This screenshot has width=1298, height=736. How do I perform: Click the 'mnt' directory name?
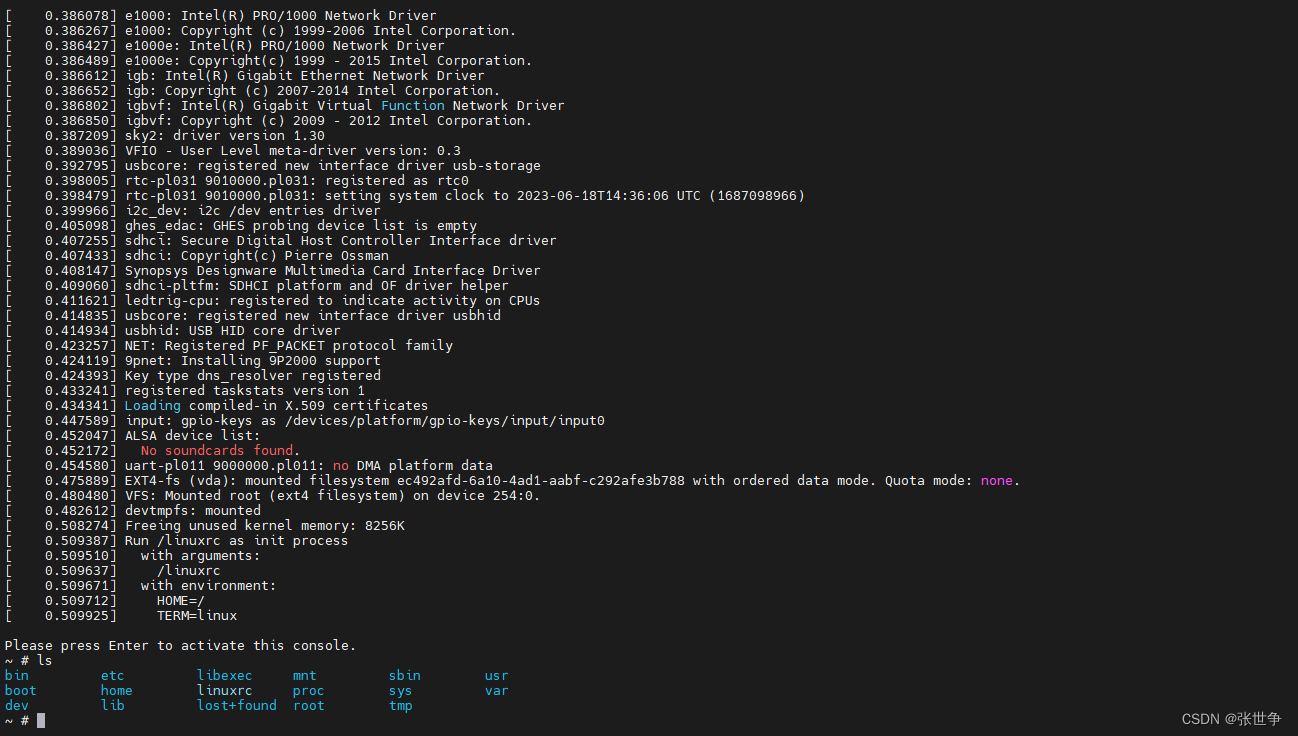tap(305, 676)
